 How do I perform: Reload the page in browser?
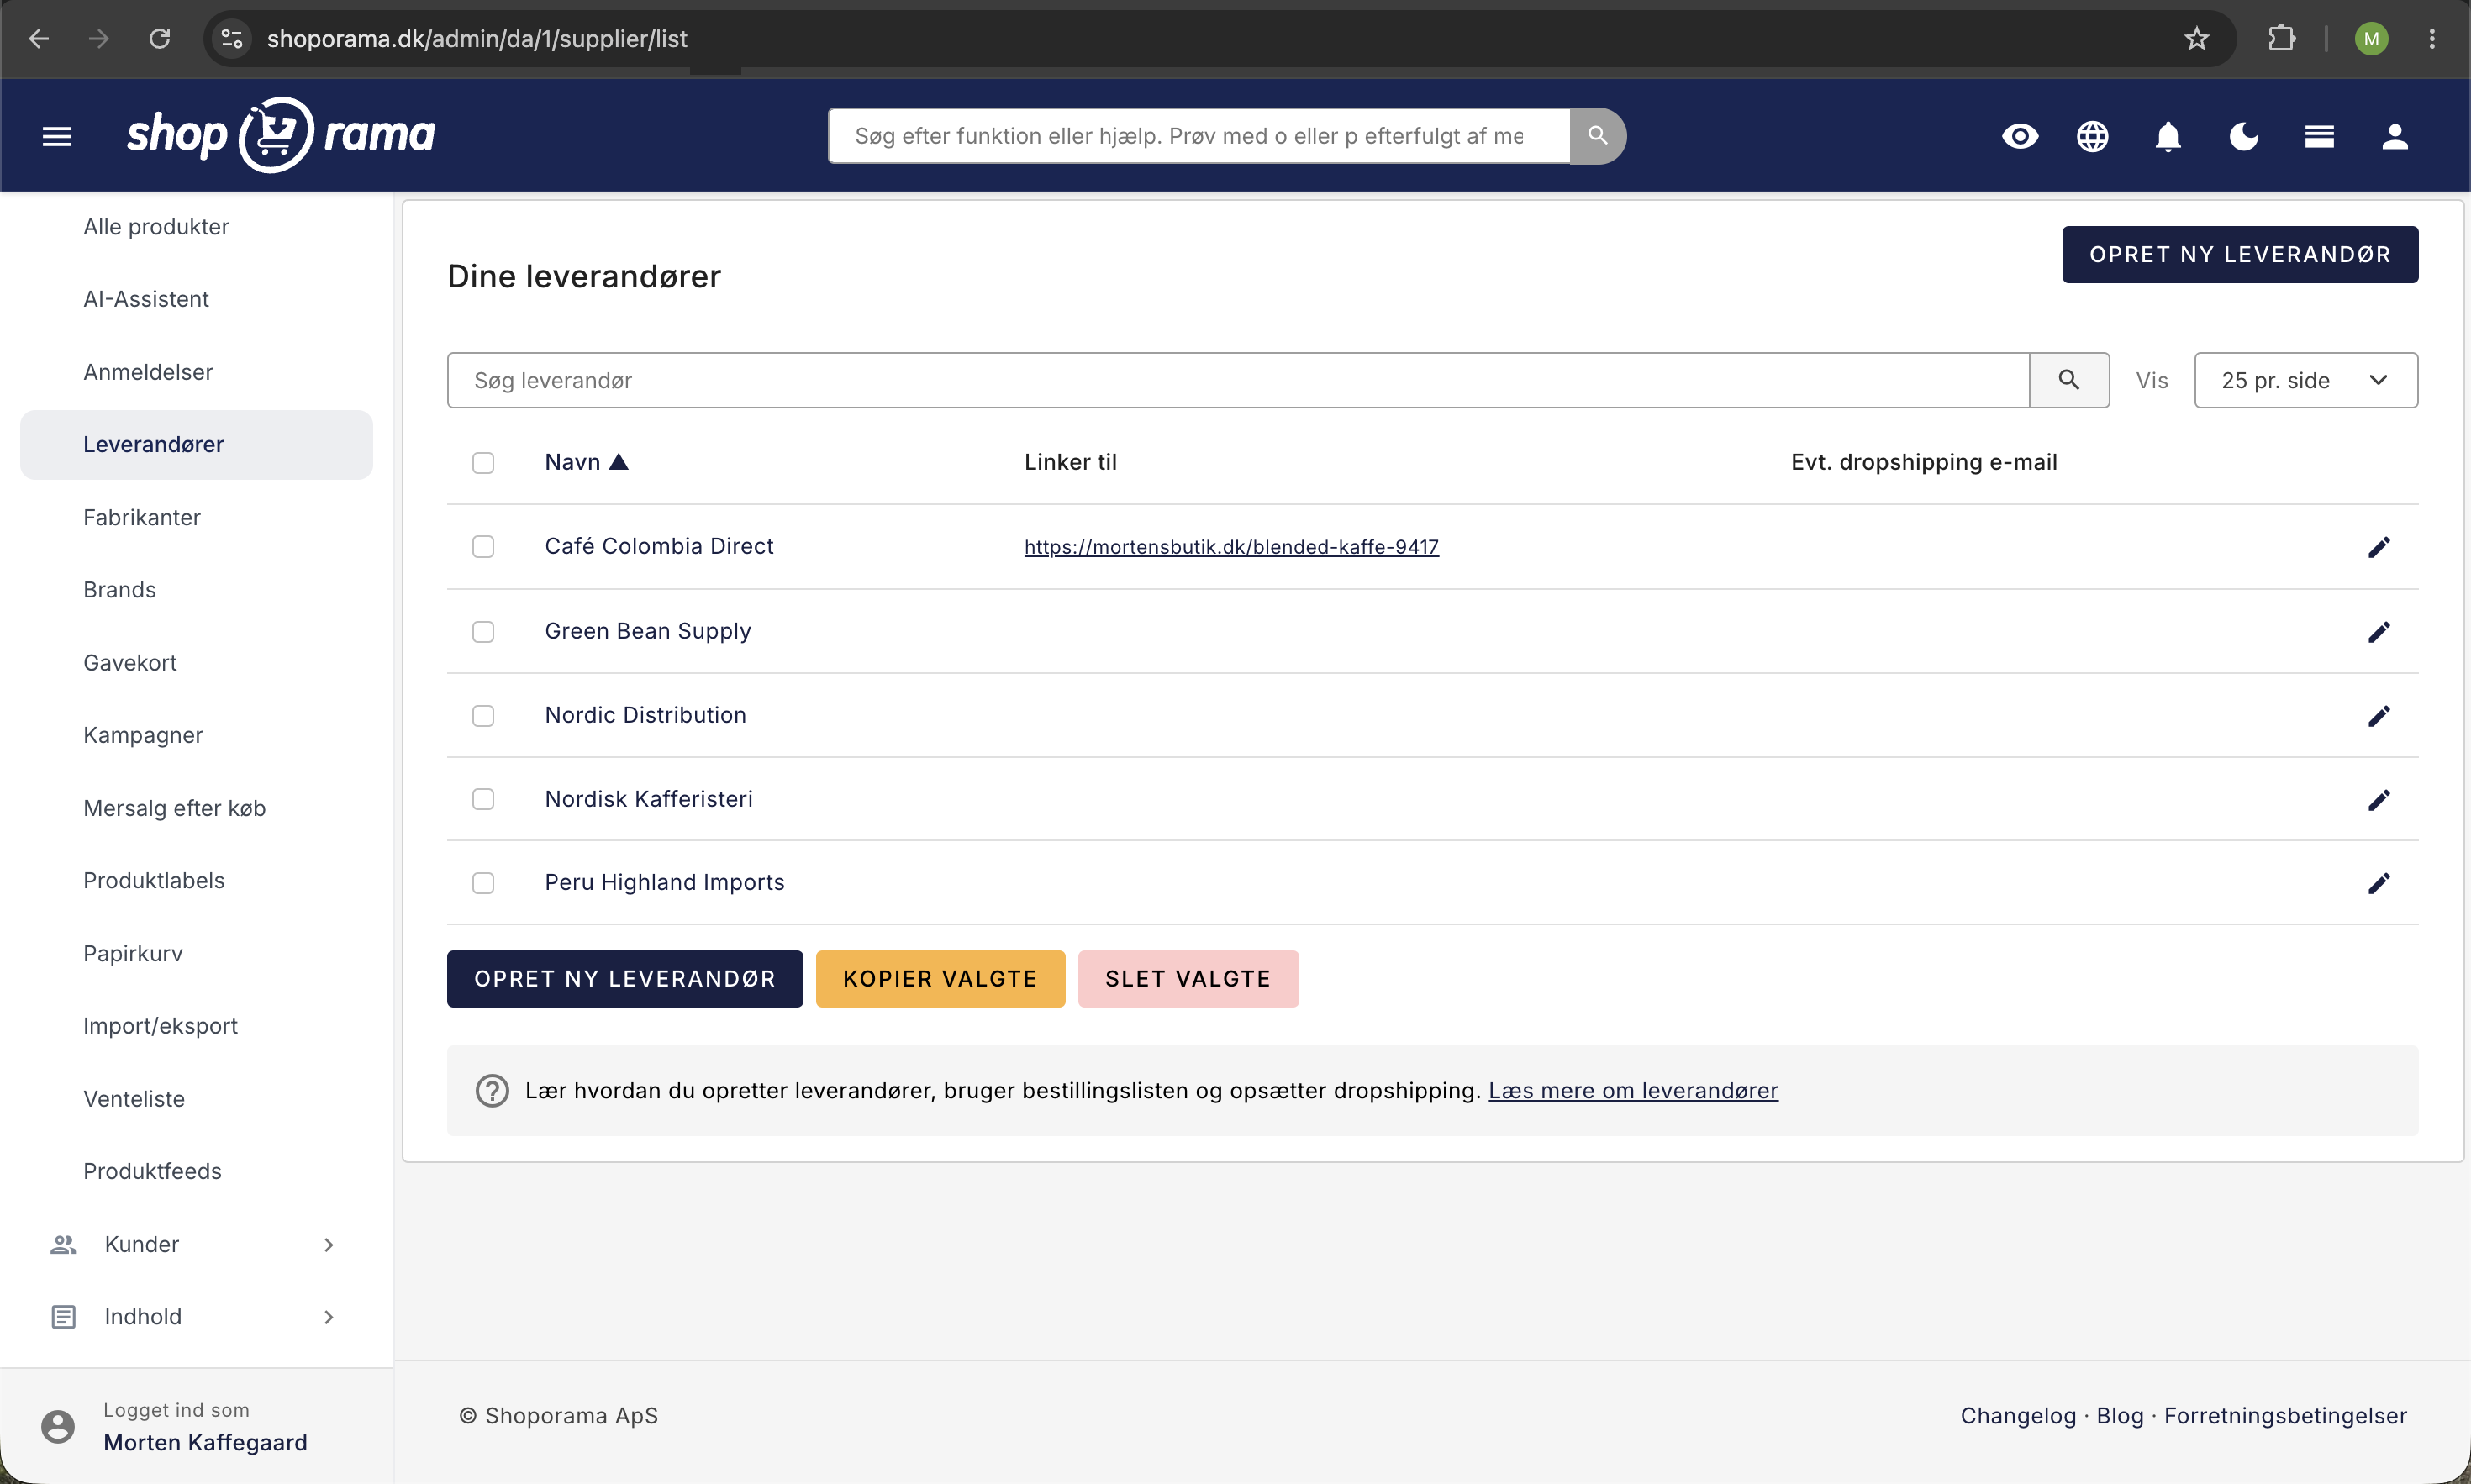point(159,39)
